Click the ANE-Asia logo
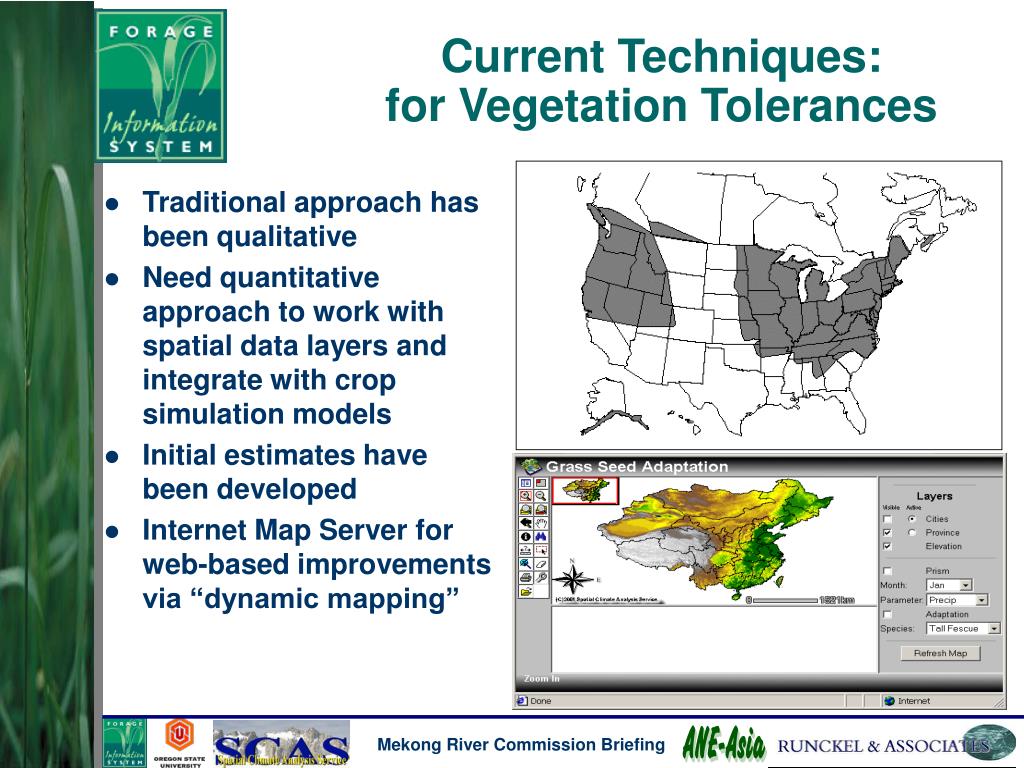 coord(724,744)
